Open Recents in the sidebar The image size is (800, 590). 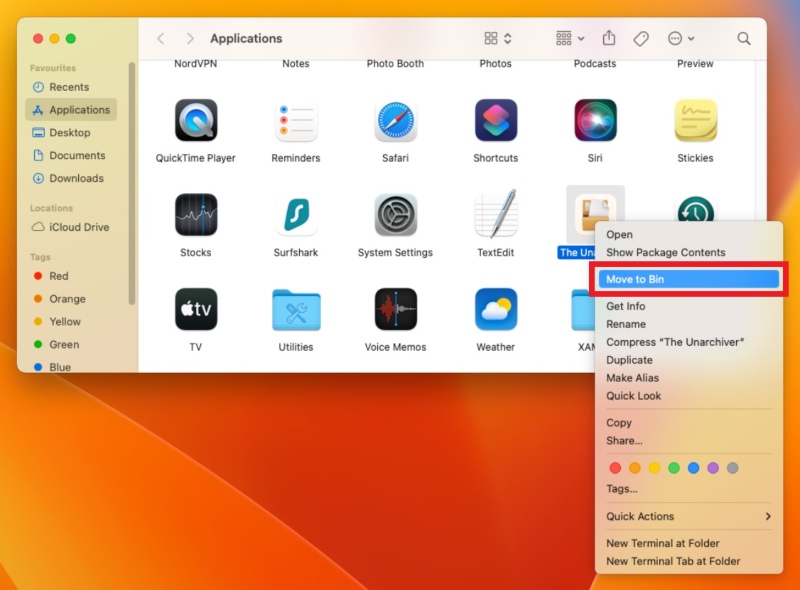tap(71, 87)
